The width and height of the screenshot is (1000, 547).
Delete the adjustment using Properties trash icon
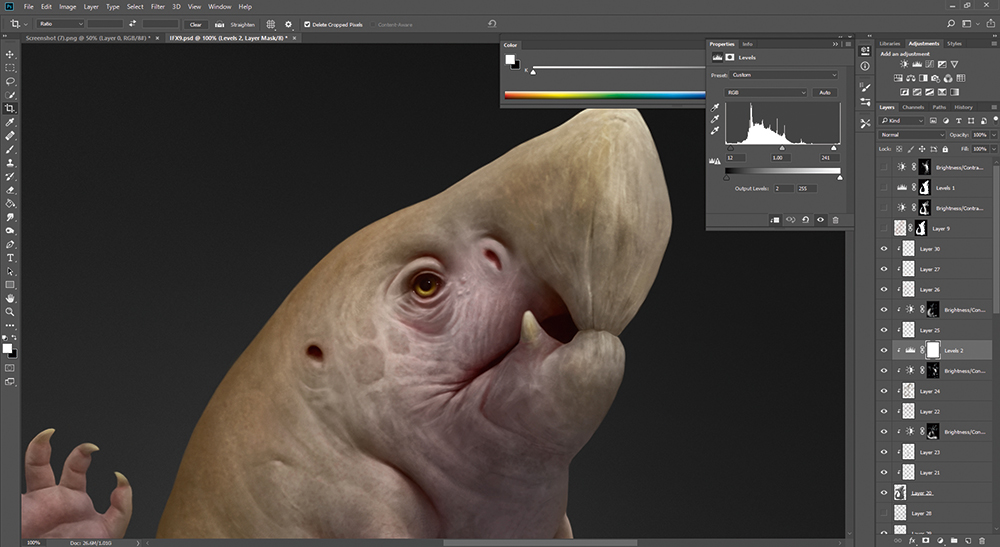[835, 219]
